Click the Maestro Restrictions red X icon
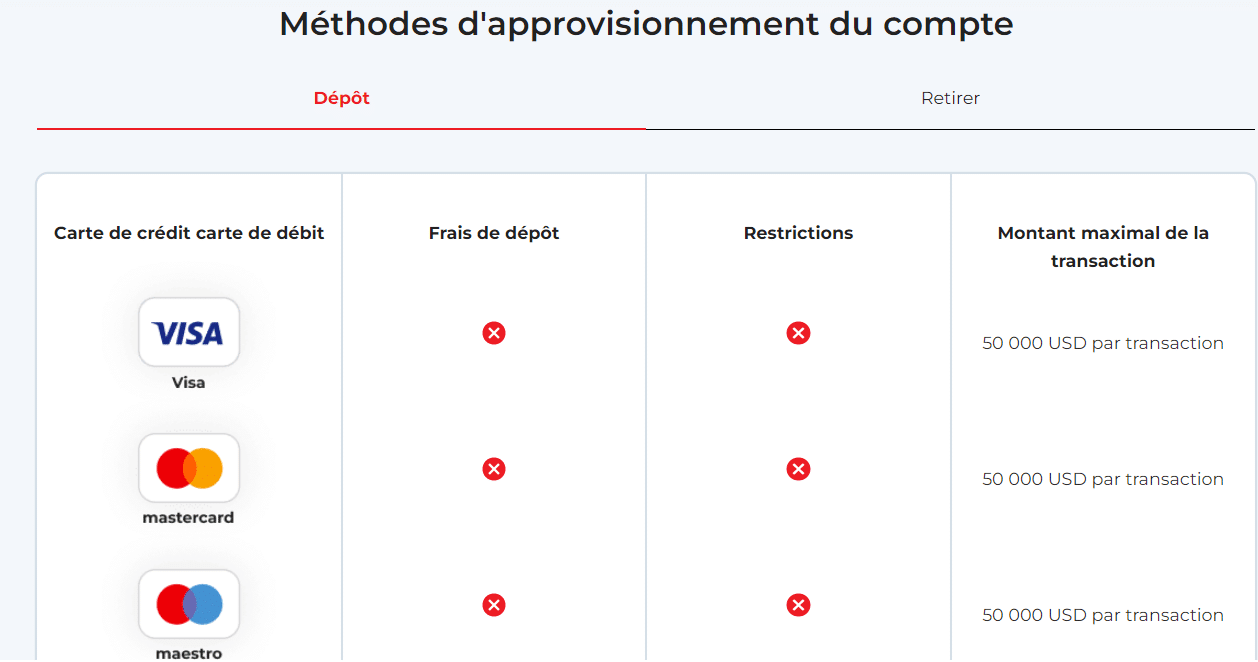Viewport: 1258px width, 662px height. pyautogui.click(x=798, y=605)
